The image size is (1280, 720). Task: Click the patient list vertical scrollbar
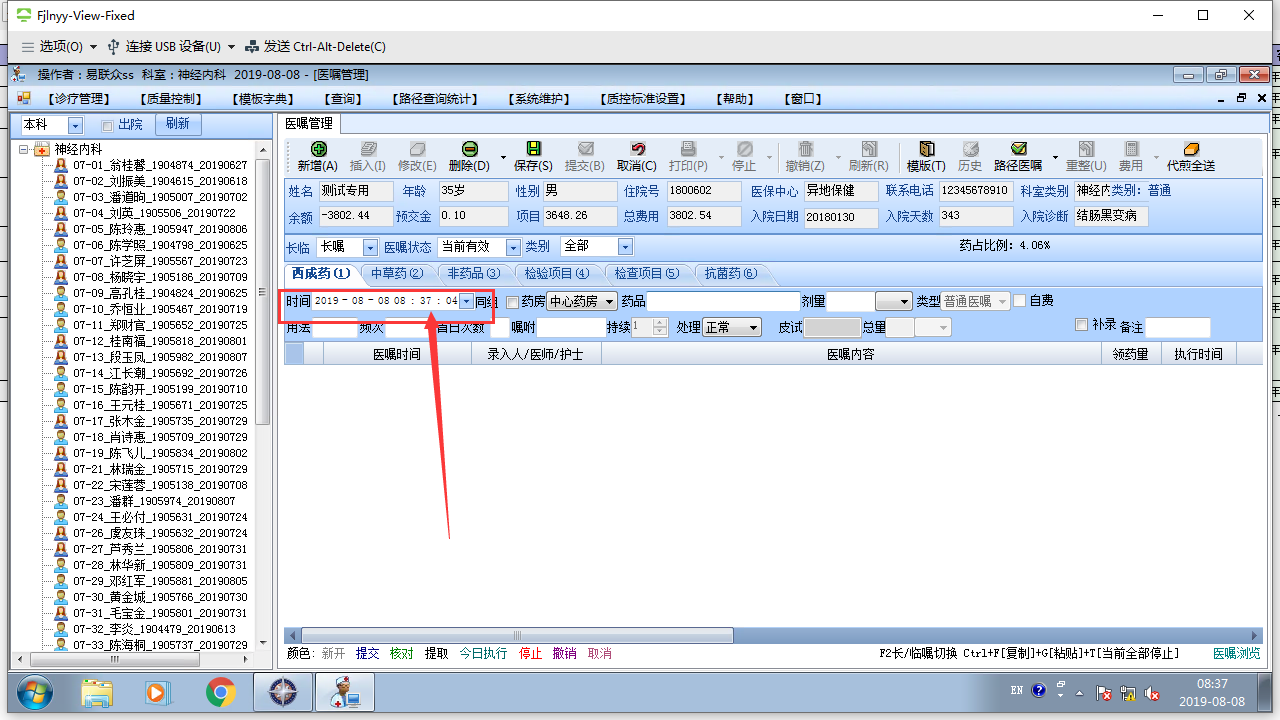[x=263, y=290]
